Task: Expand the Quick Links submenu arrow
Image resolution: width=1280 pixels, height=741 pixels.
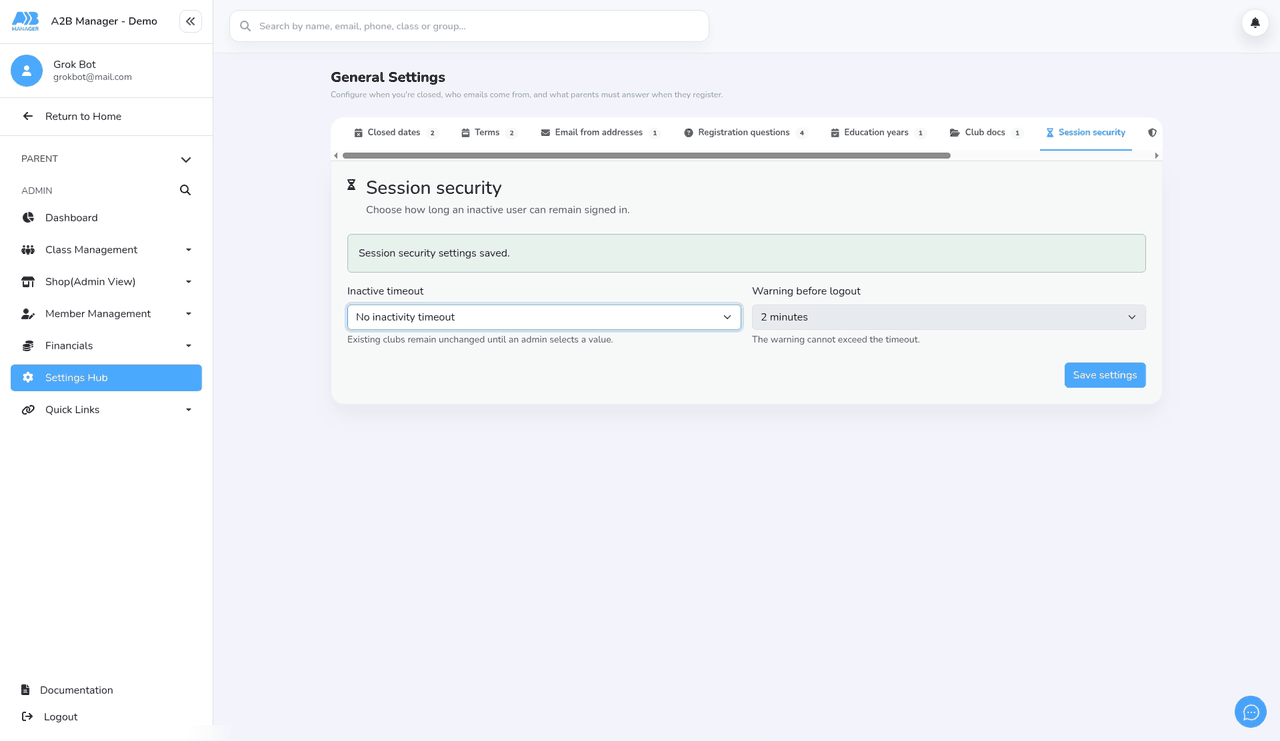Action: click(188, 410)
